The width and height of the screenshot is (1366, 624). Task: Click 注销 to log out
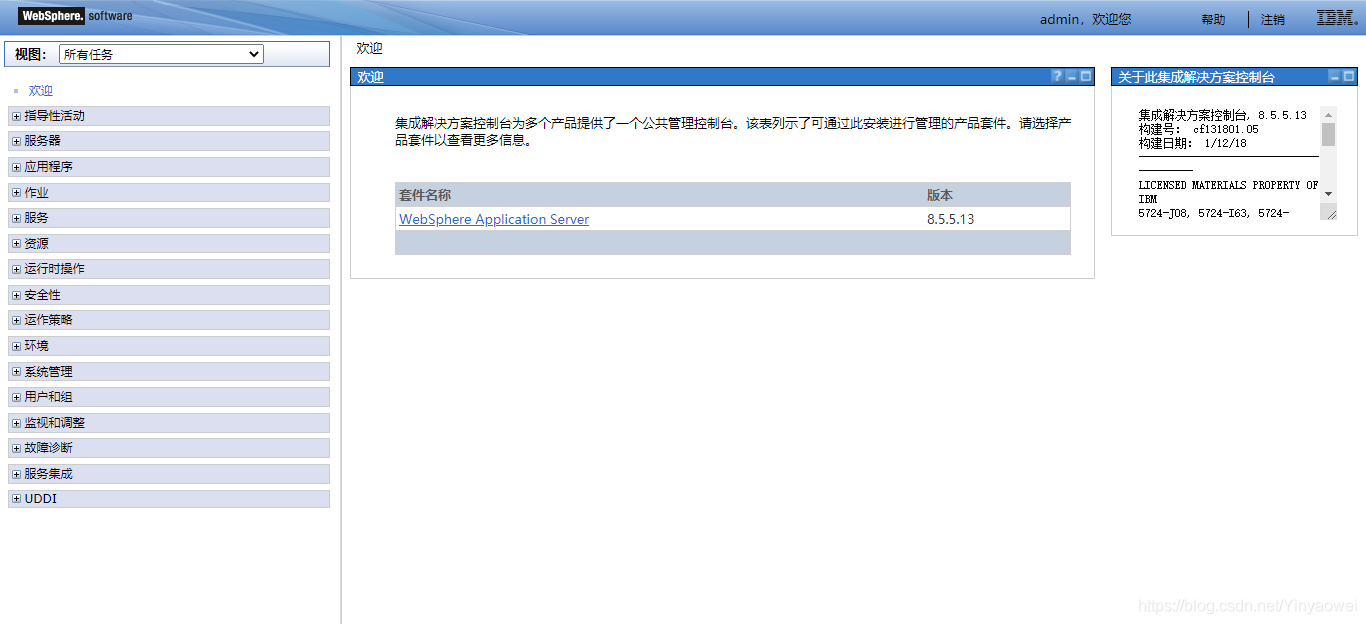[1273, 20]
